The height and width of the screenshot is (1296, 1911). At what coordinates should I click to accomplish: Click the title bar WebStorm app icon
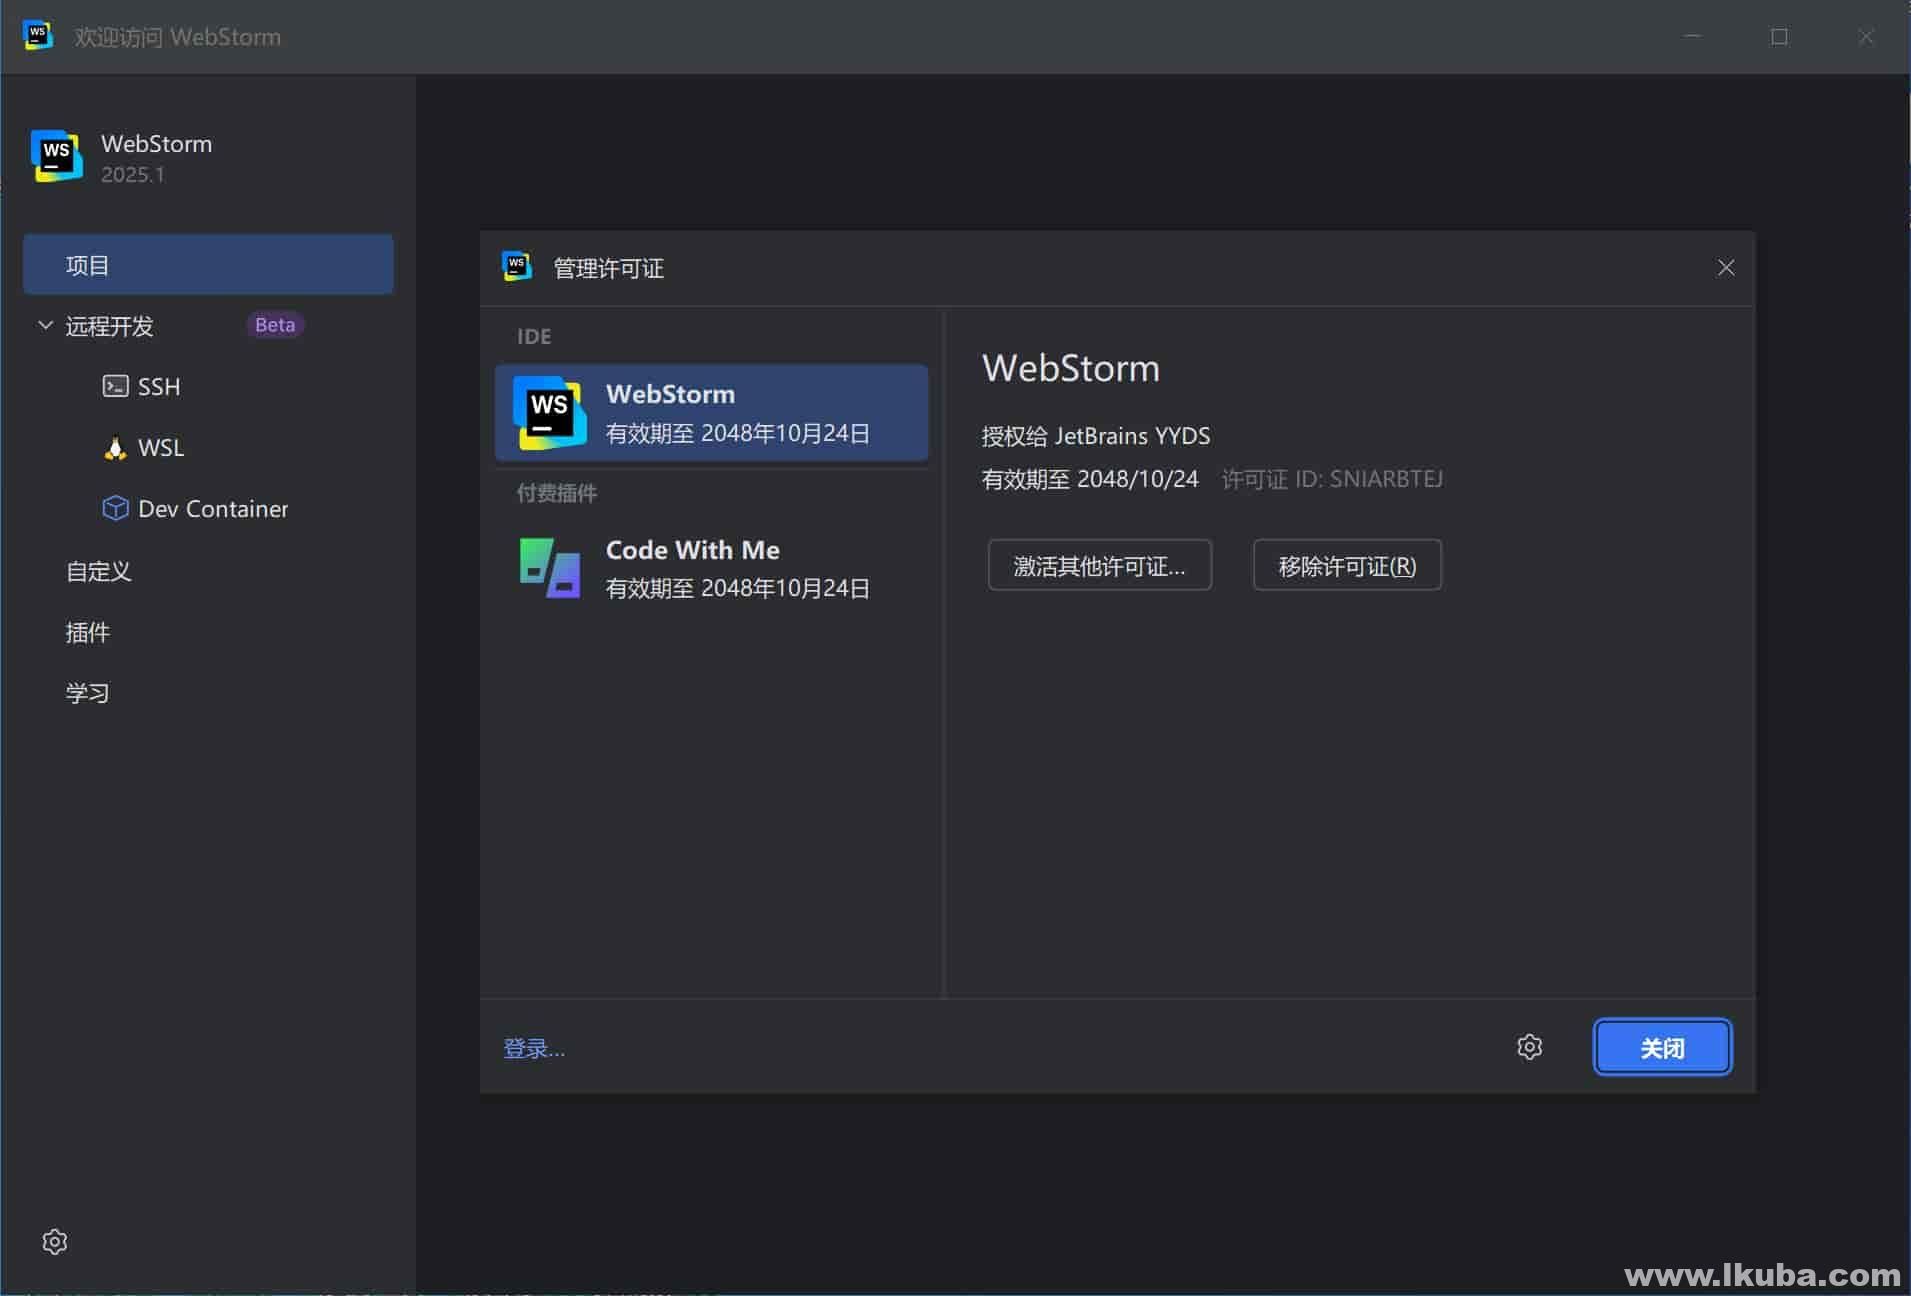click(x=37, y=36)
